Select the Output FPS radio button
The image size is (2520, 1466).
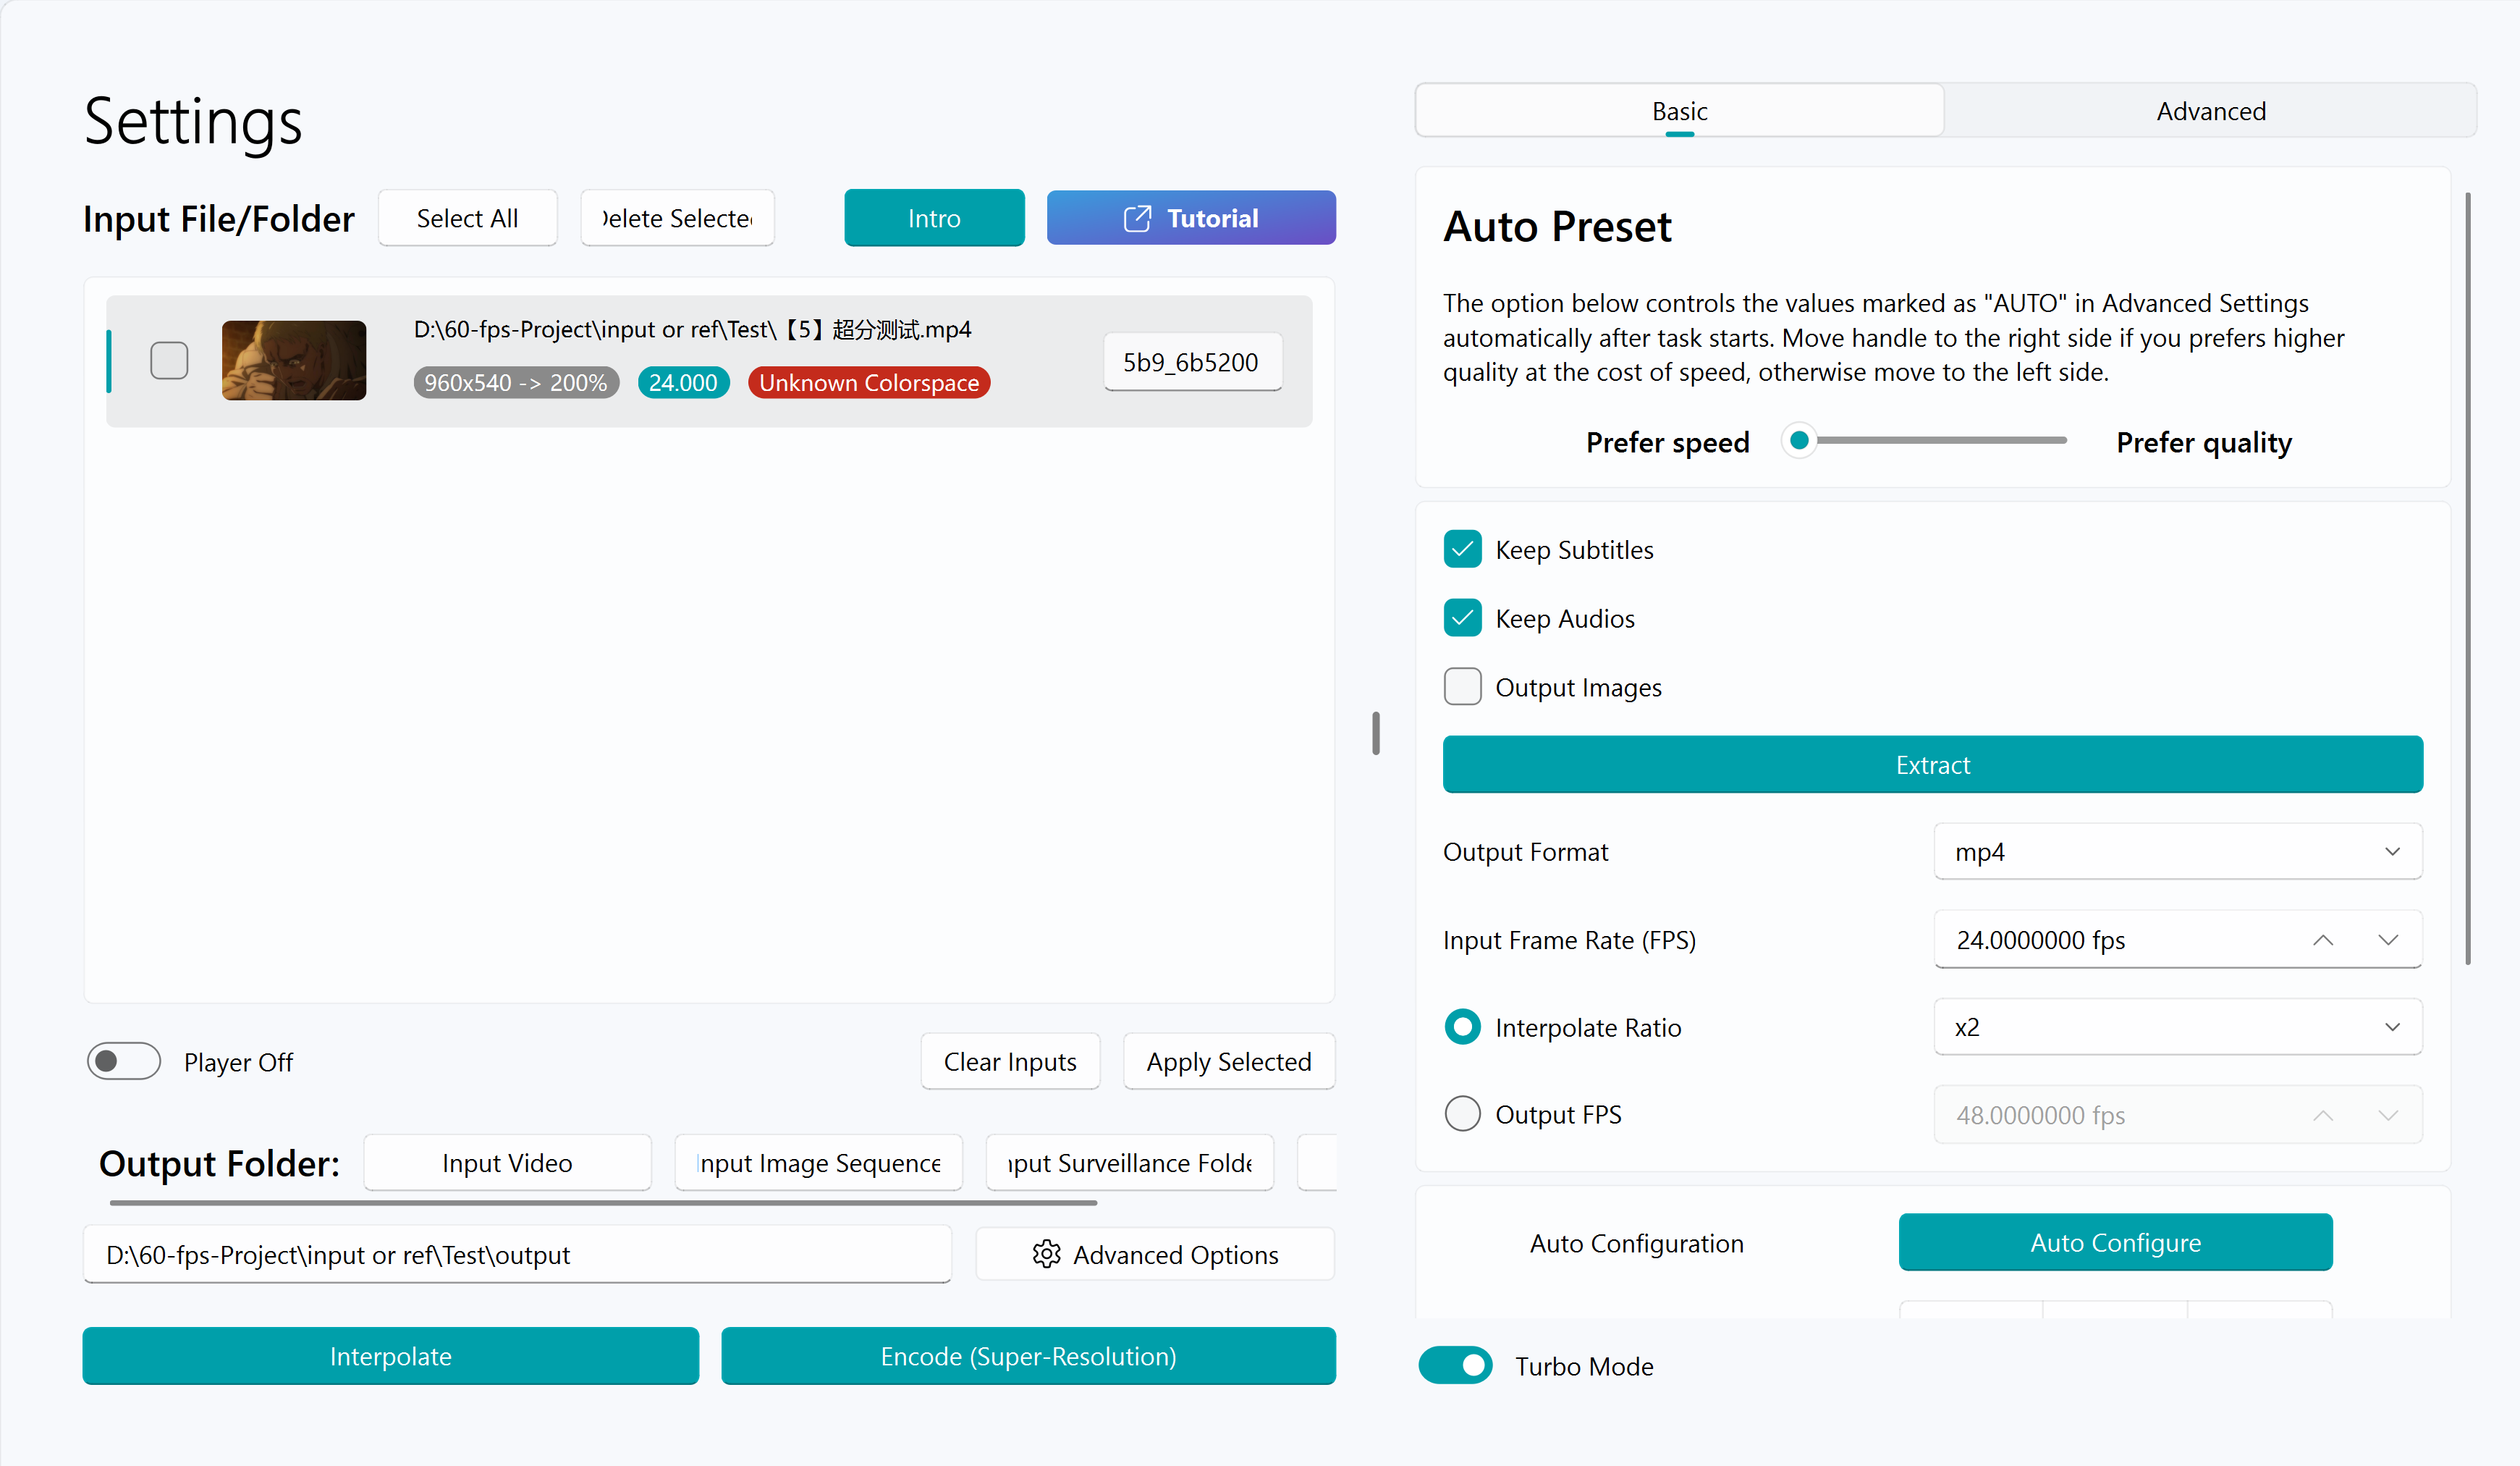pyautogui.click(x=1462, y=1114)
